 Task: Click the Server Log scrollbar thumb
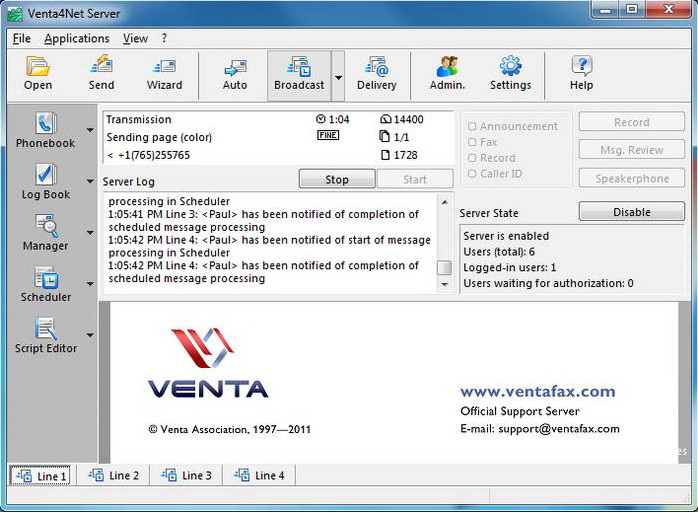[x=445, y=267]
